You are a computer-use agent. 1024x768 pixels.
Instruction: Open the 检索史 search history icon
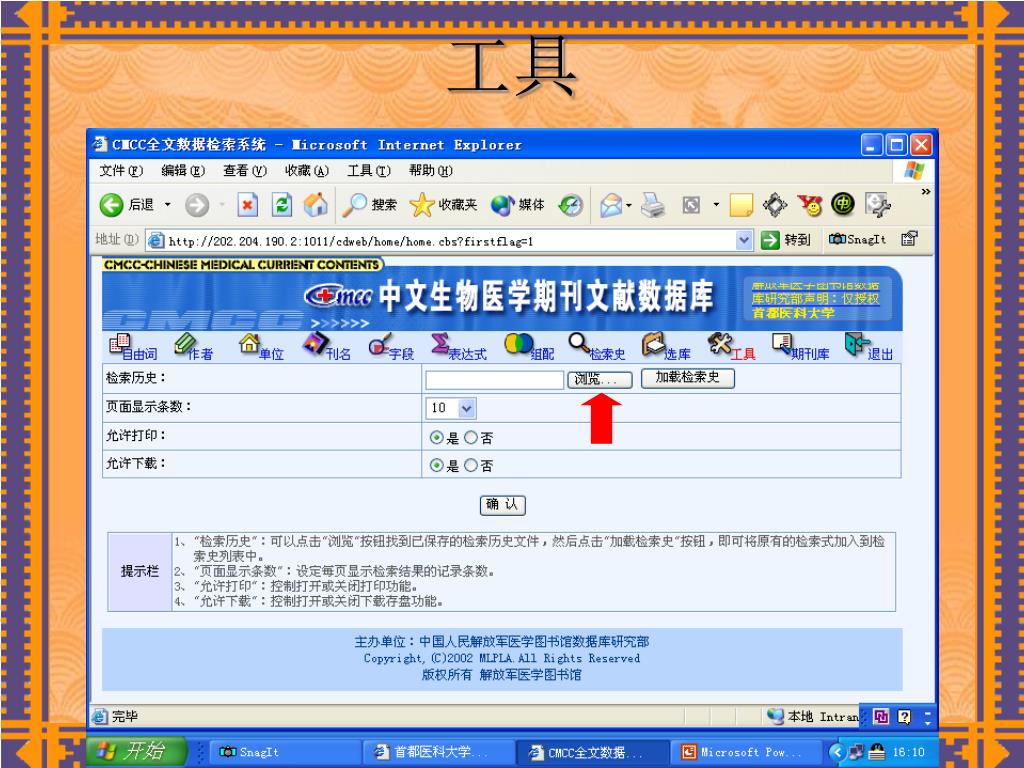click(596, 347)
